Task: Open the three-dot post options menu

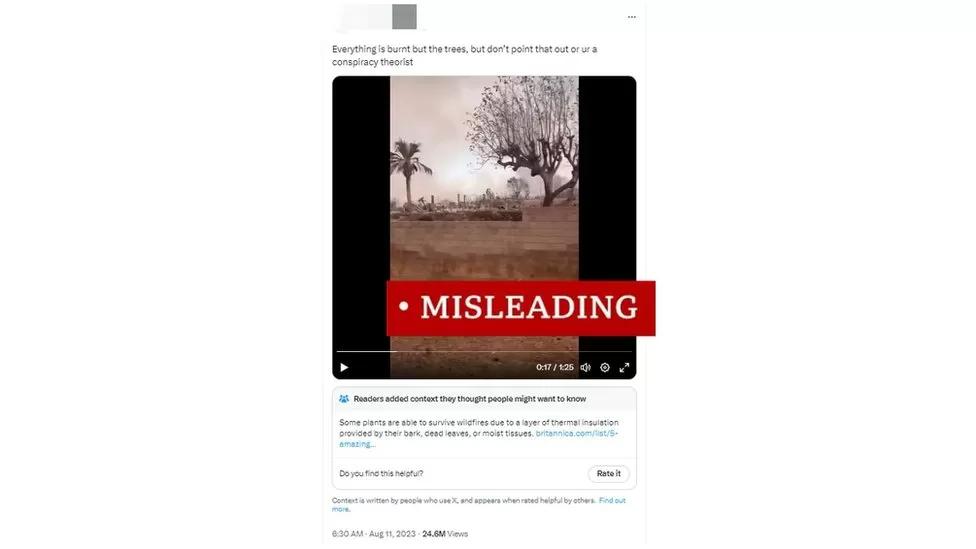Action: coord(632,17)
